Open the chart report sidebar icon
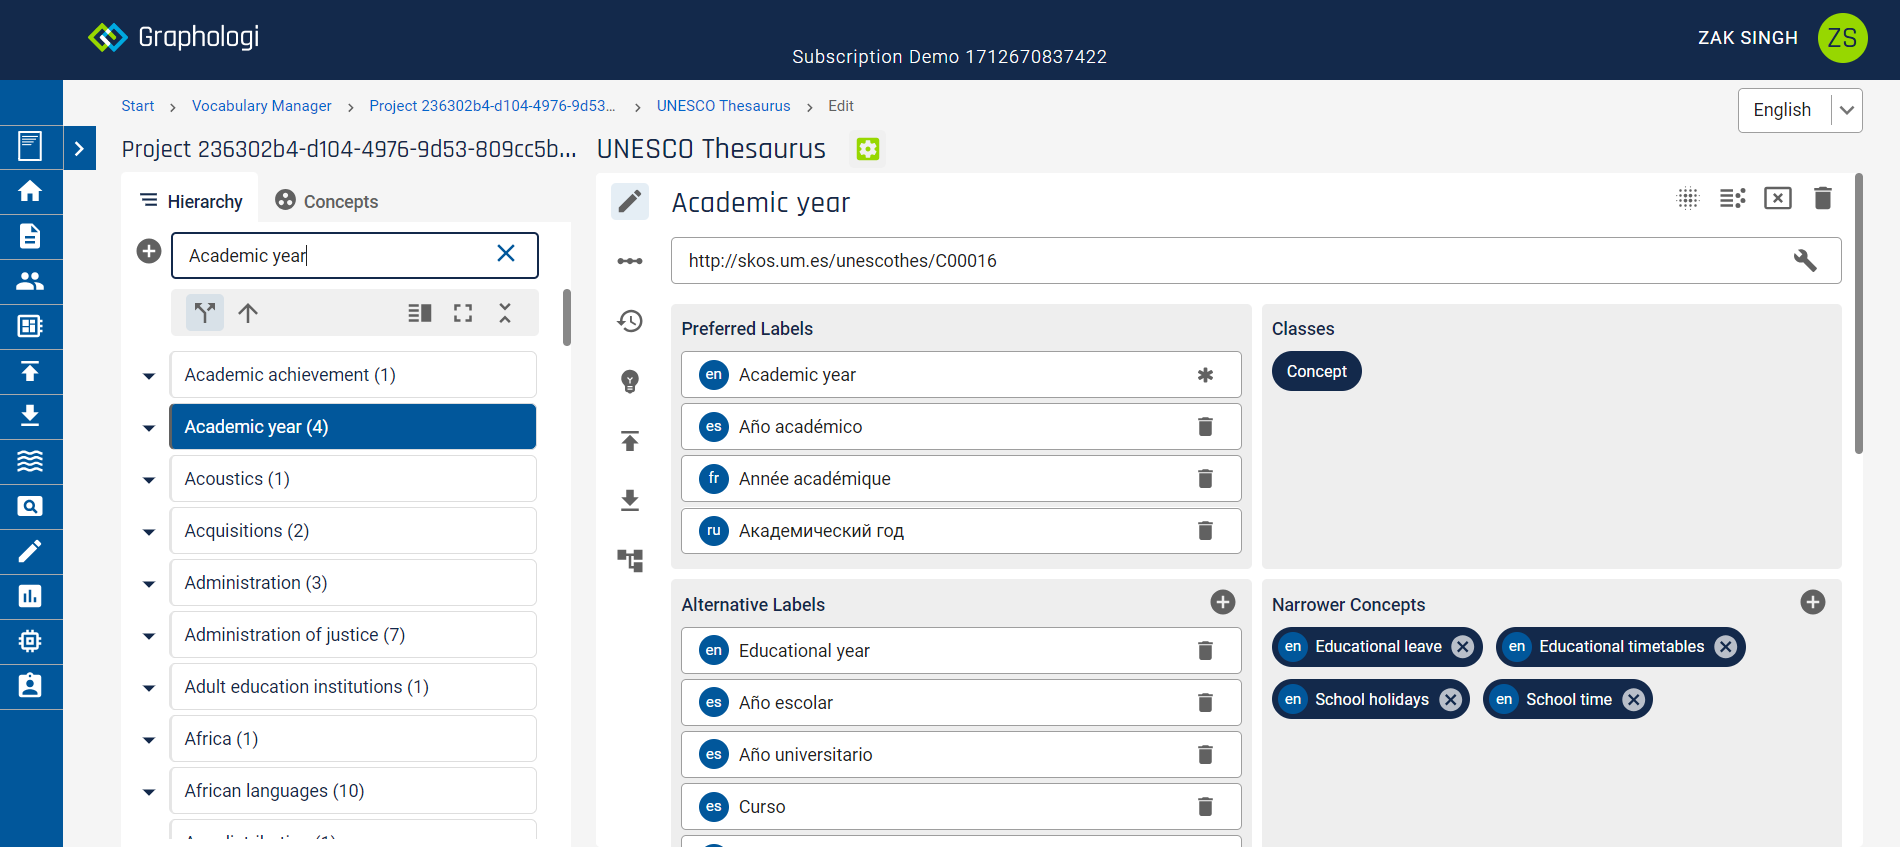The image size is (1900, 847). point(30,596)
